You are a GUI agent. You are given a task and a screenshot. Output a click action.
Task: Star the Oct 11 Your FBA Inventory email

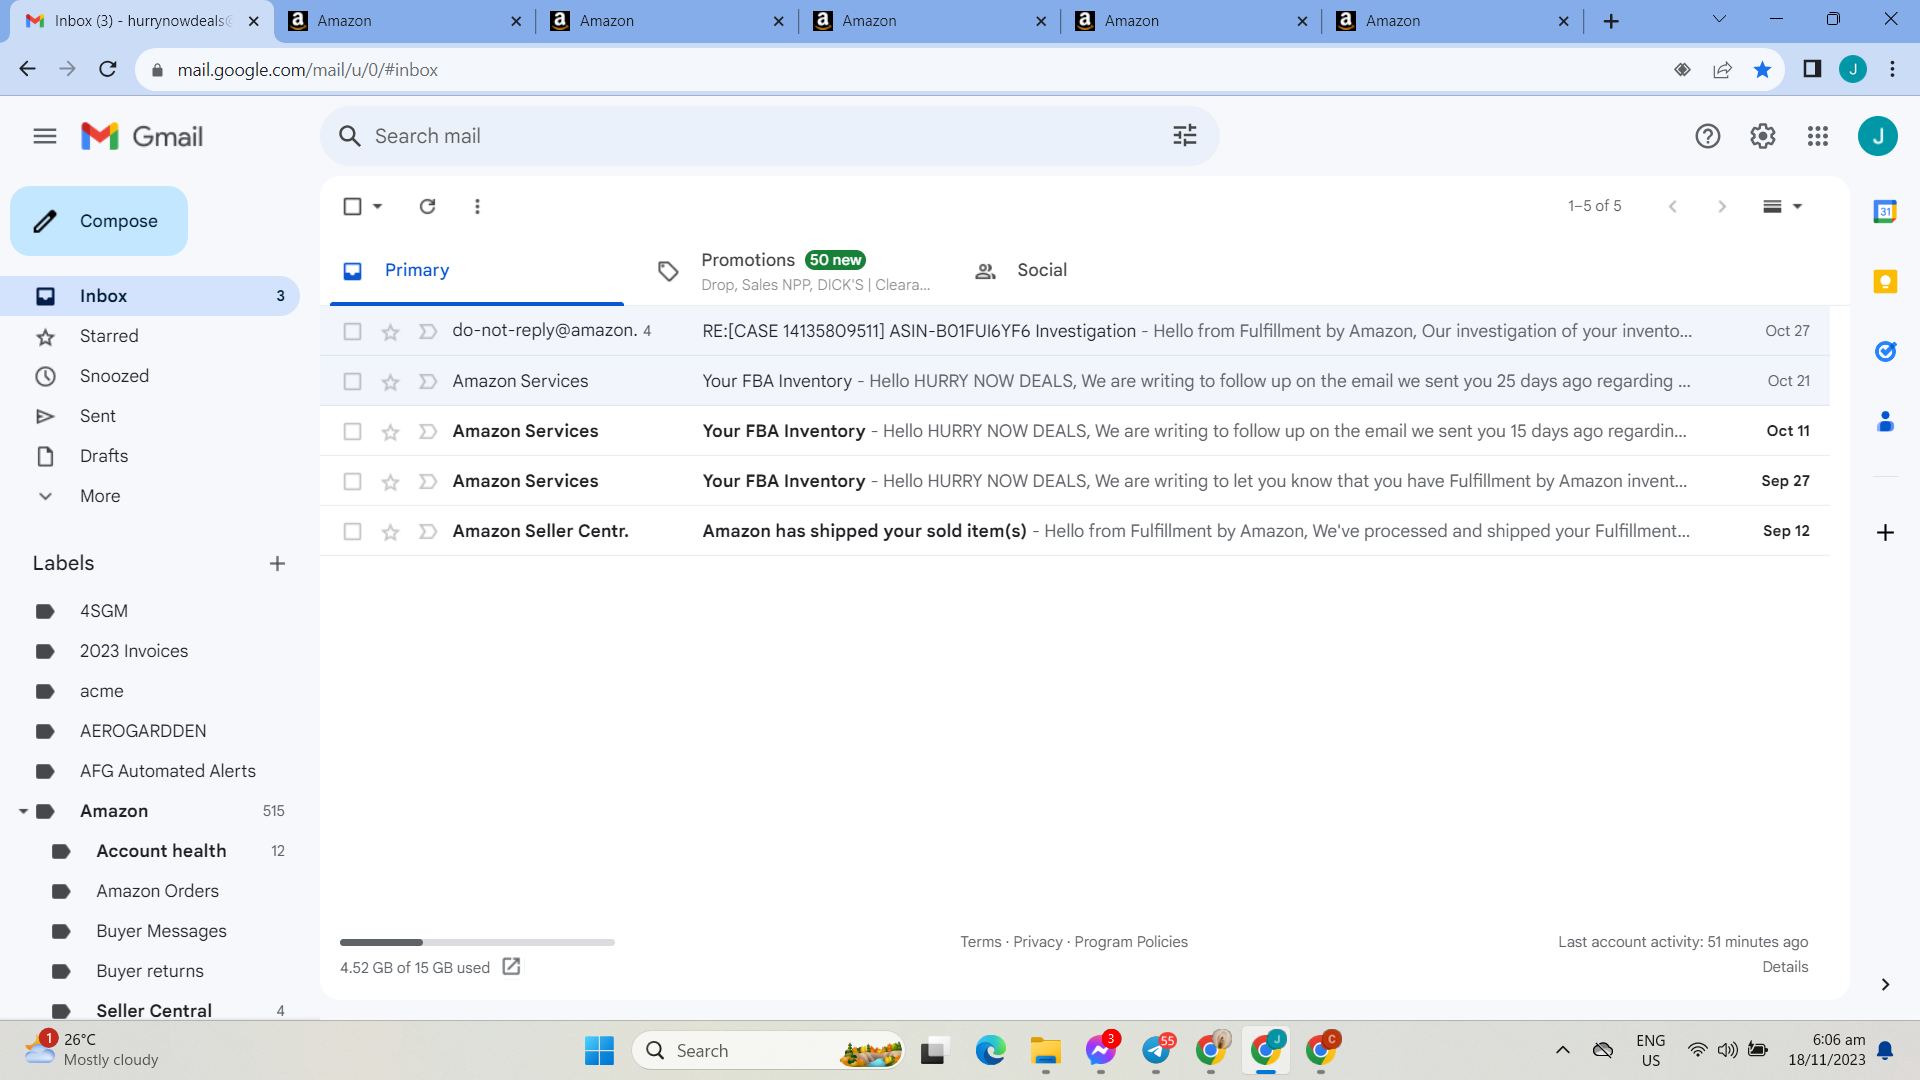coord(390,432)
